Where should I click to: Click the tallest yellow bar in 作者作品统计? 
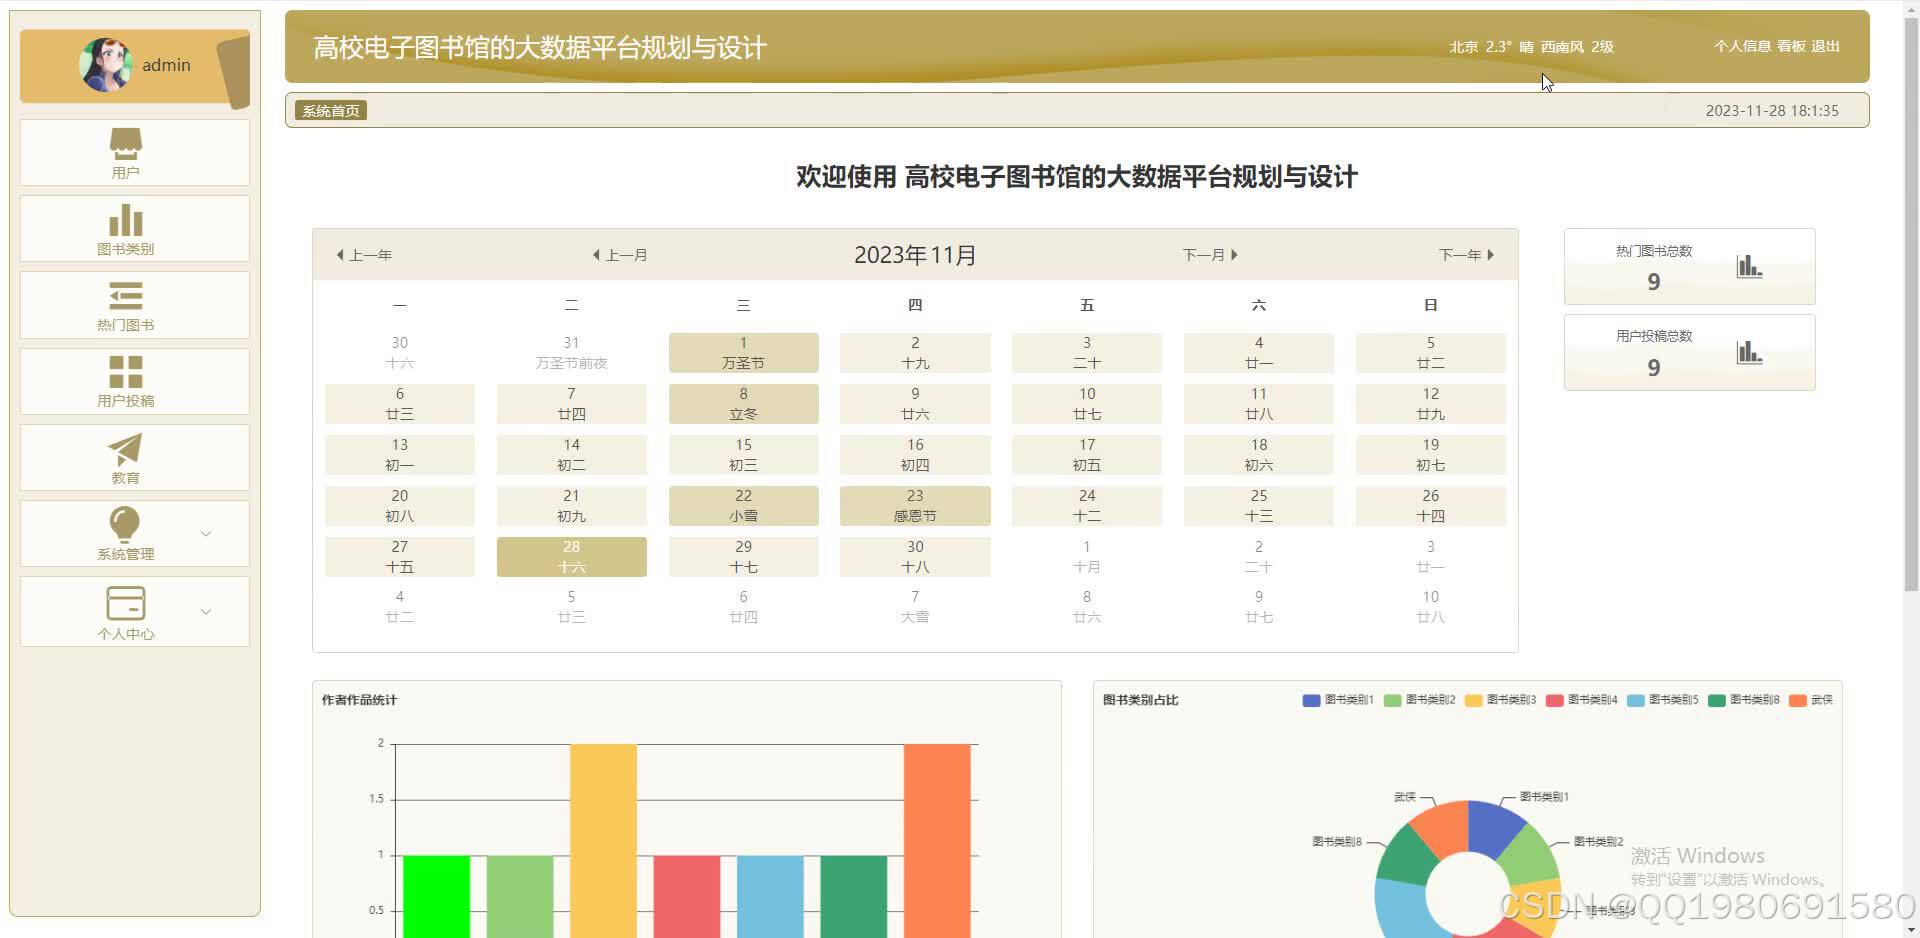coord(603,840)
